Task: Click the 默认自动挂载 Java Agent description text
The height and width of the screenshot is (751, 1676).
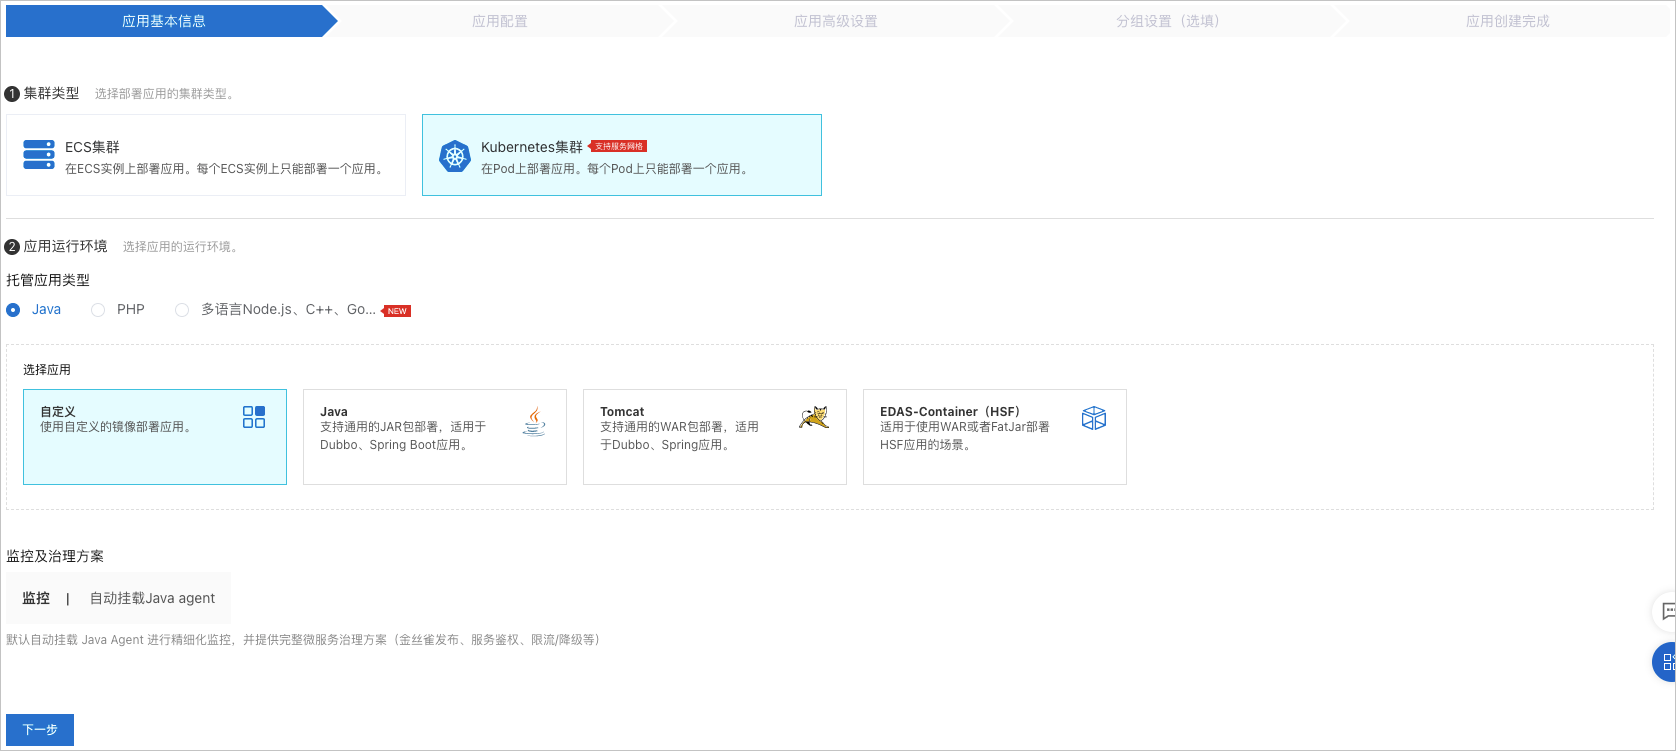Action: [306, 640]
